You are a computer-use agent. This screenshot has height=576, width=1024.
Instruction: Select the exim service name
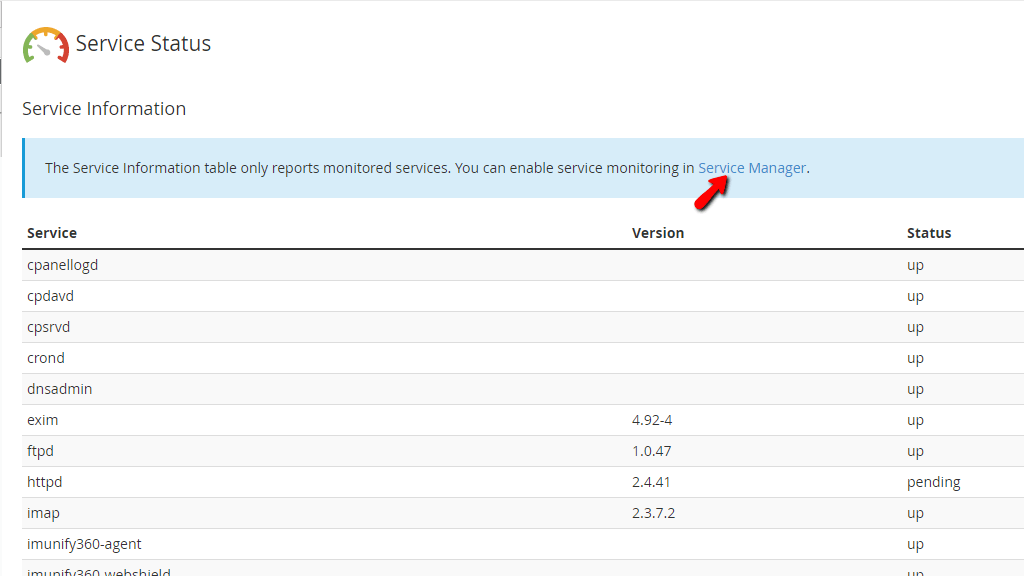[42, 420]
